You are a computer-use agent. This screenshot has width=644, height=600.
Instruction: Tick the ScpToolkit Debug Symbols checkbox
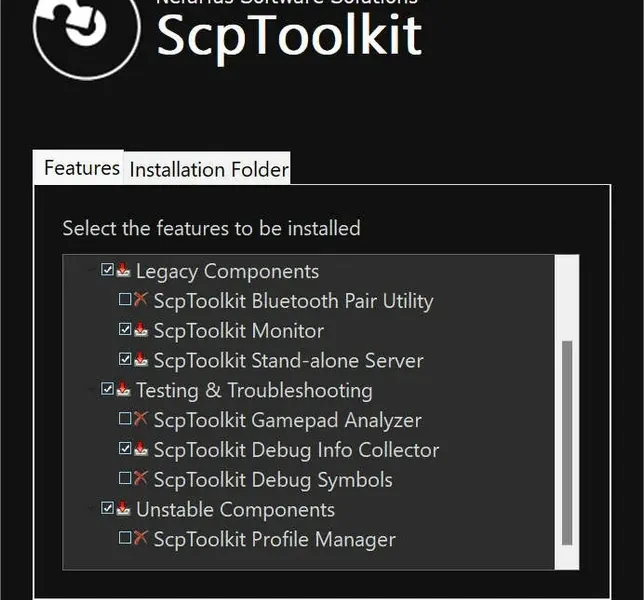(x=125, y=478)
